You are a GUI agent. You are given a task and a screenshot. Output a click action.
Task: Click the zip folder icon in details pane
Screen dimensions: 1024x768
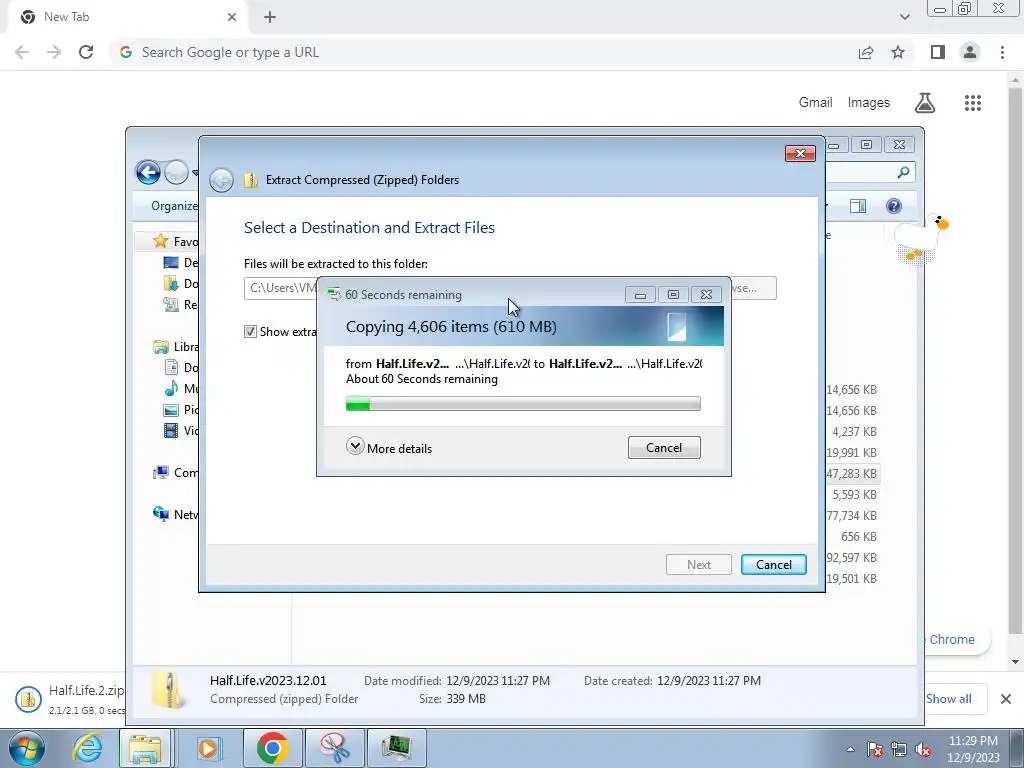(x=169, y=690)
